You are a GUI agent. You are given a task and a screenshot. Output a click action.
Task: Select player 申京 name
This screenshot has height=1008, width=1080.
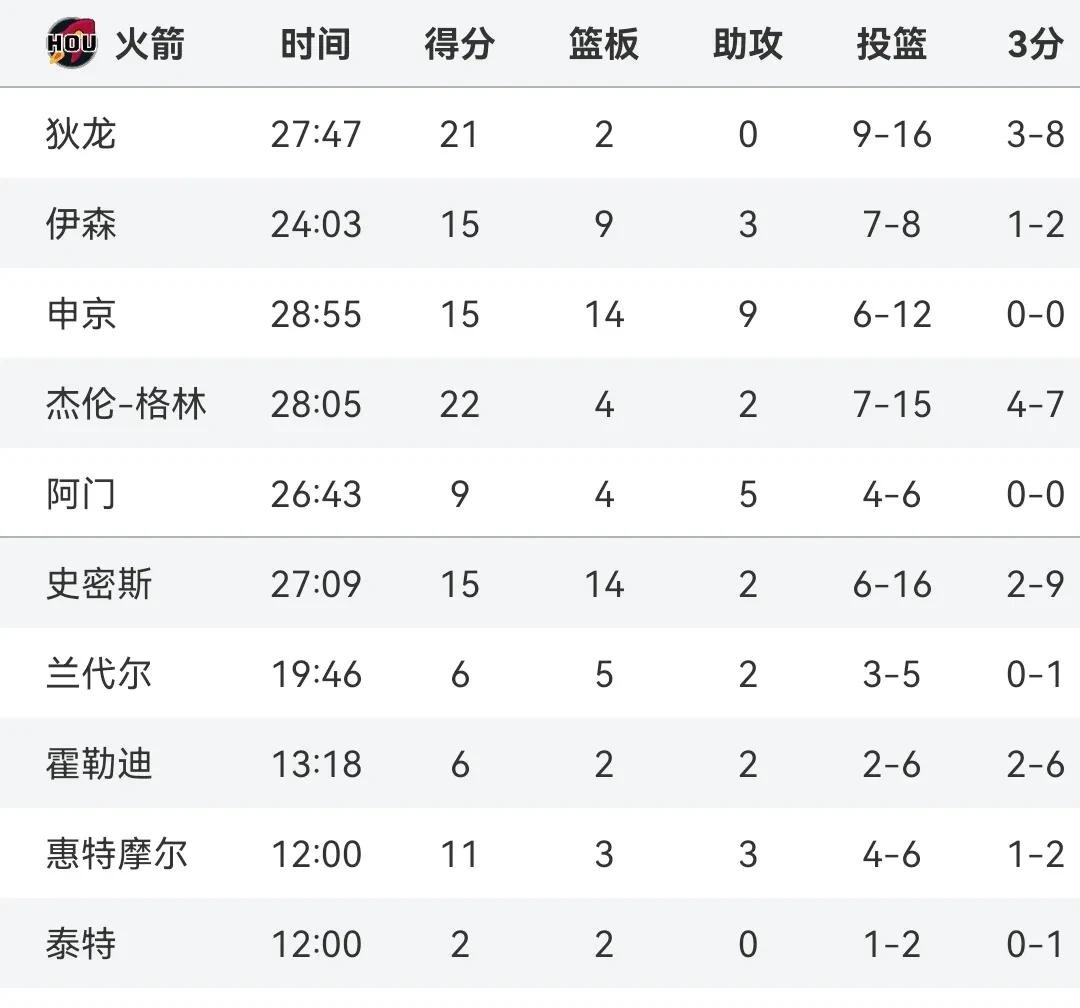point(81,314)
